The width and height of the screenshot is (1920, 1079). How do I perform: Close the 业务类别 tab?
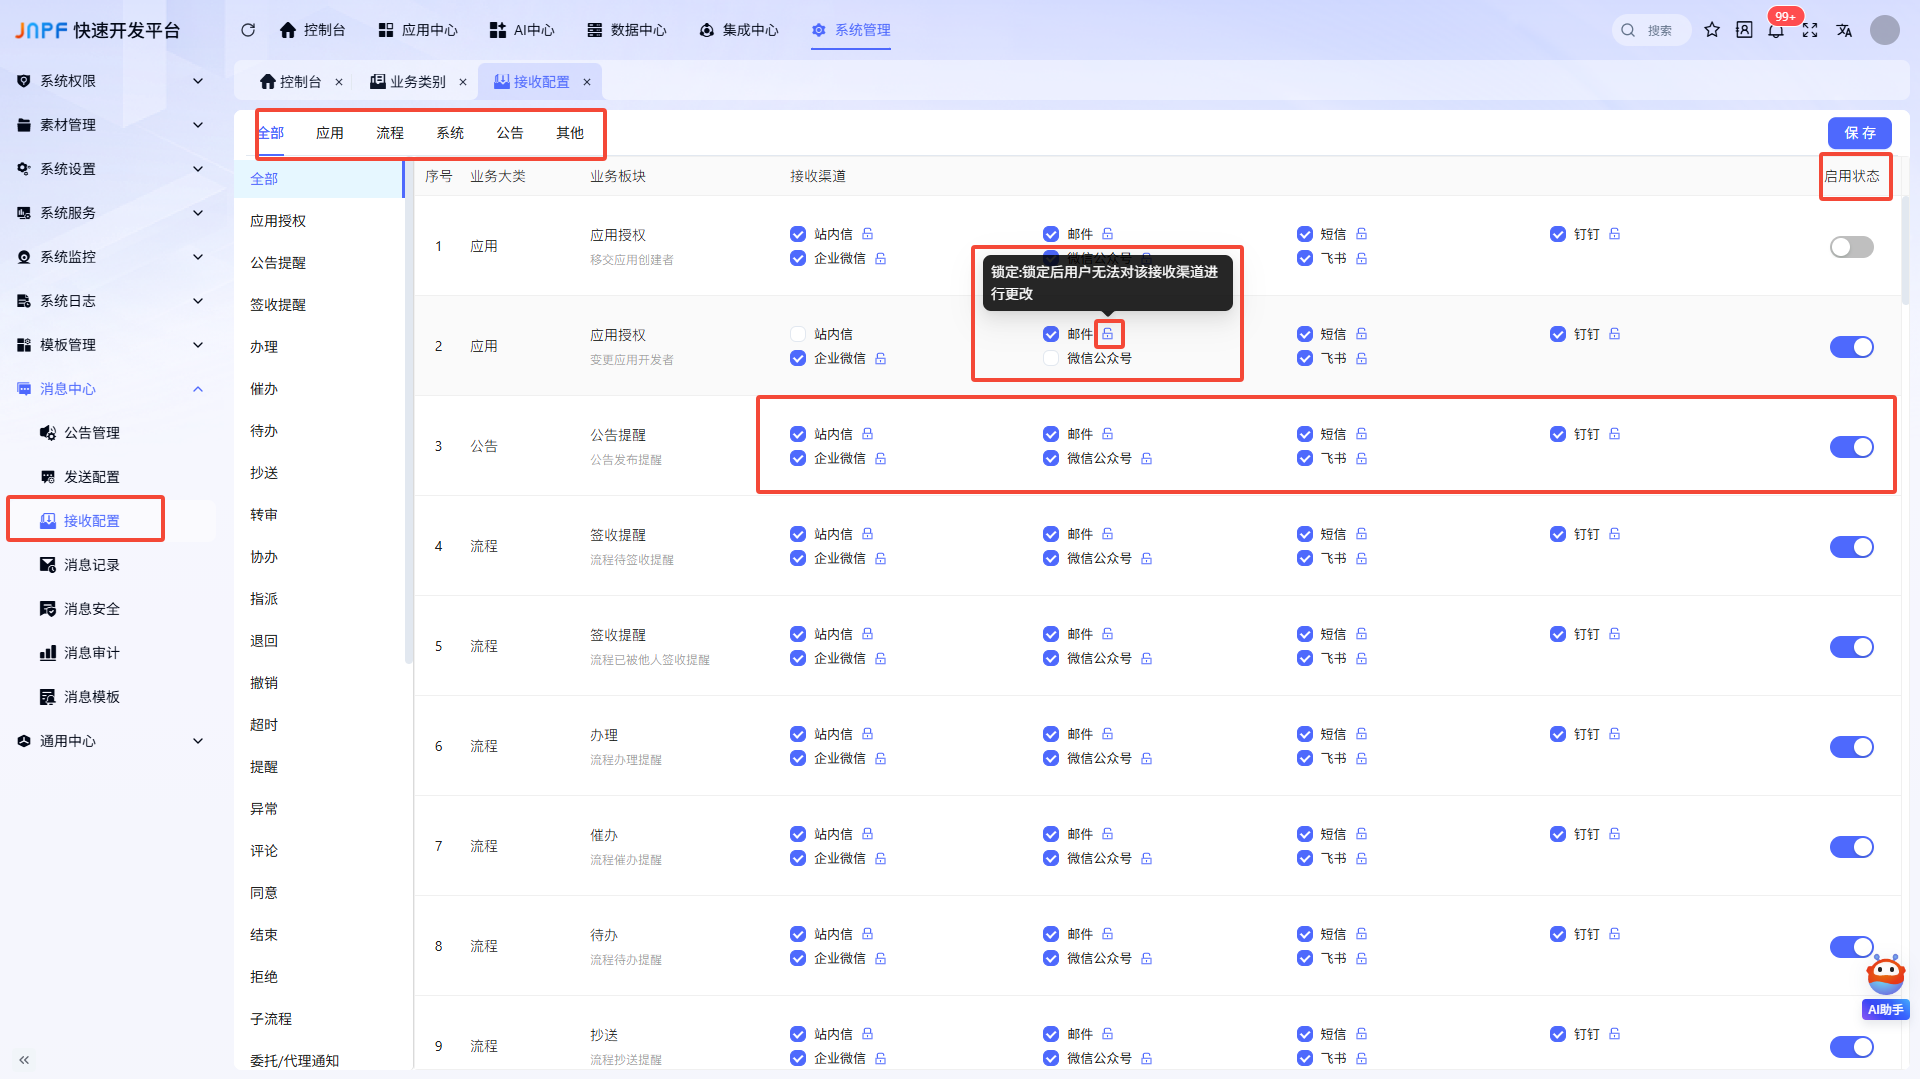(463, 82)
